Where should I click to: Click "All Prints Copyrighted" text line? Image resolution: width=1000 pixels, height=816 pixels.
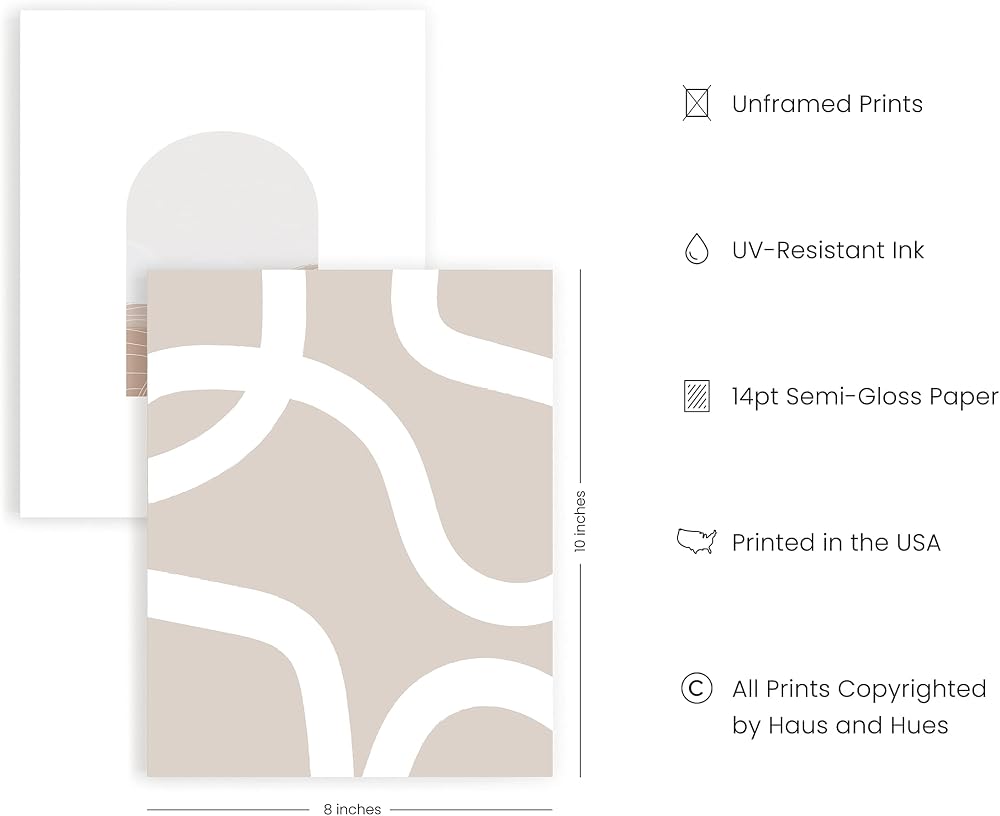click(859, 689)
